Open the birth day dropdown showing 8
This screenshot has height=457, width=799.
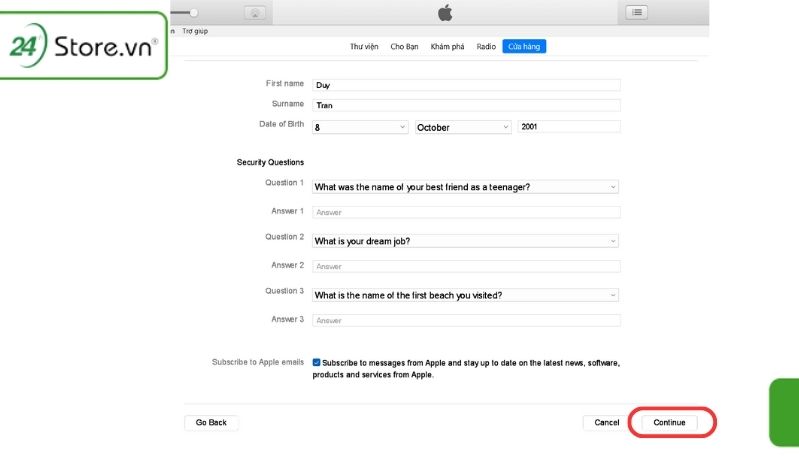(x=360, y=127)
